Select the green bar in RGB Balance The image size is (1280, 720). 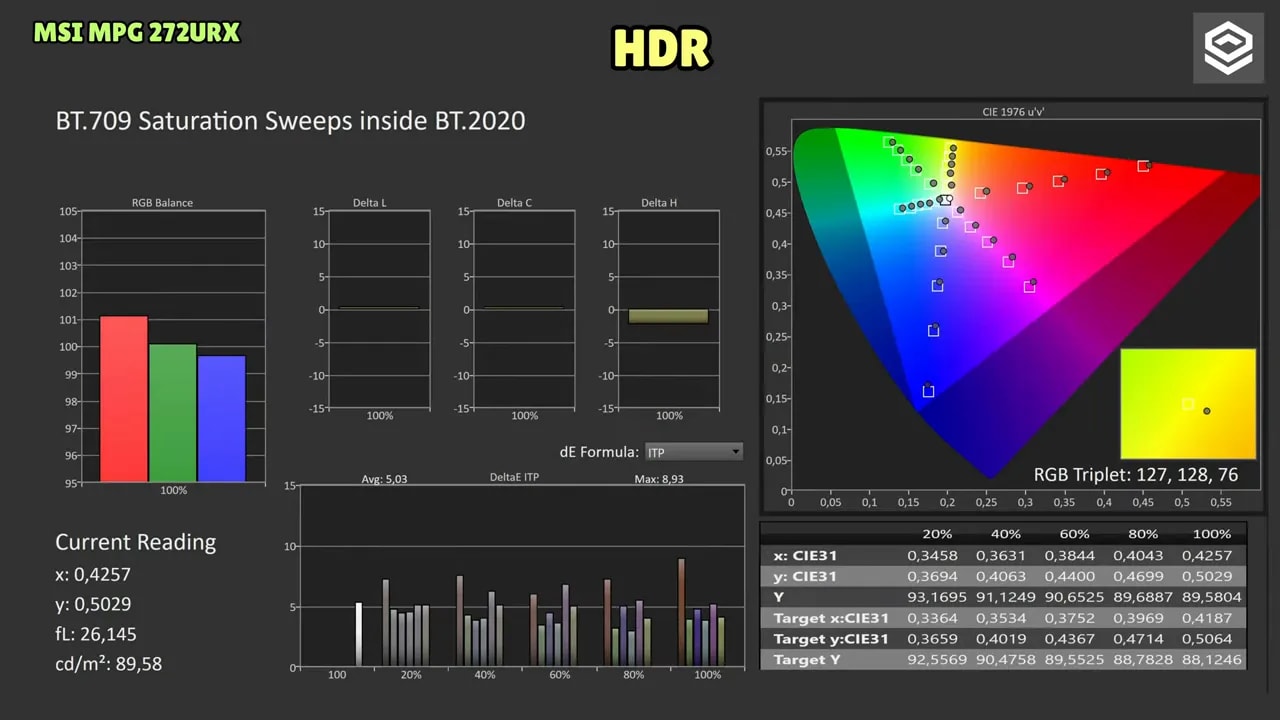[173, 412]
